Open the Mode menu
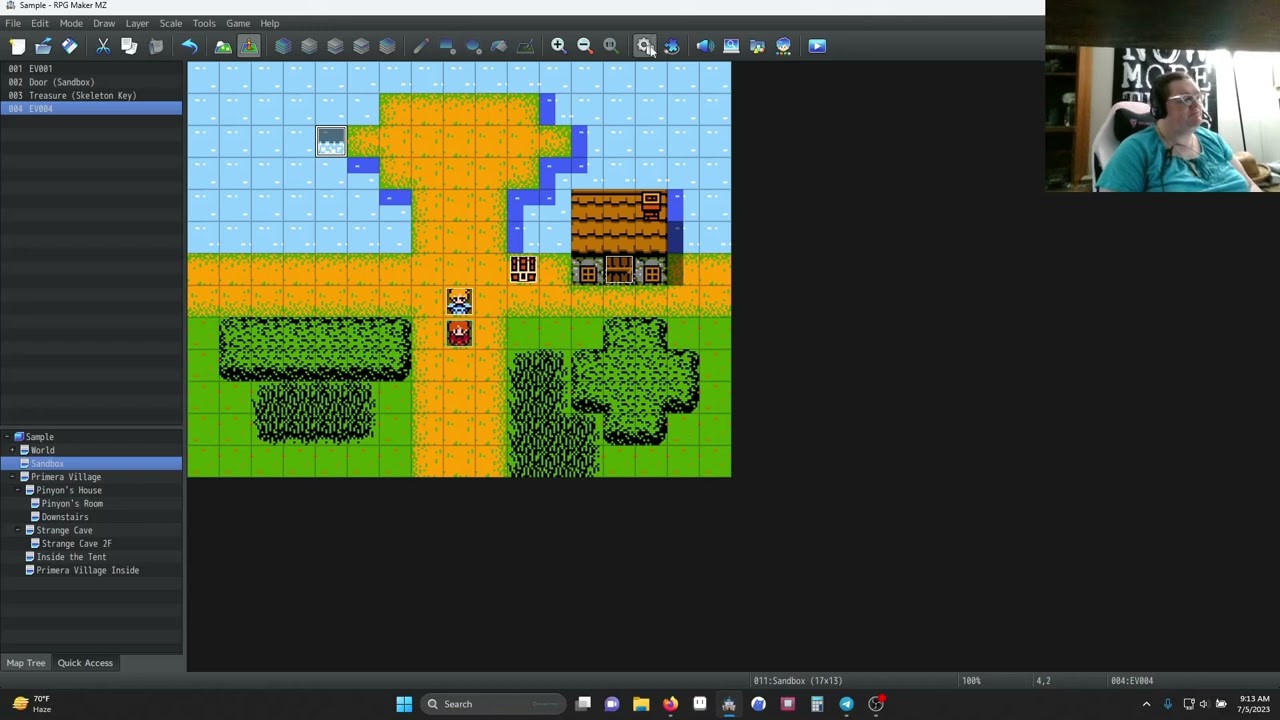Viewport: 1280px width, 720px height. click(71, 23)
